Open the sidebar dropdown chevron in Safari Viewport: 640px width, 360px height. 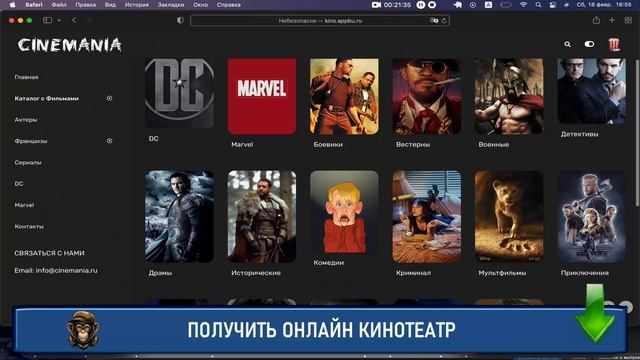click(x=59, y=20)
